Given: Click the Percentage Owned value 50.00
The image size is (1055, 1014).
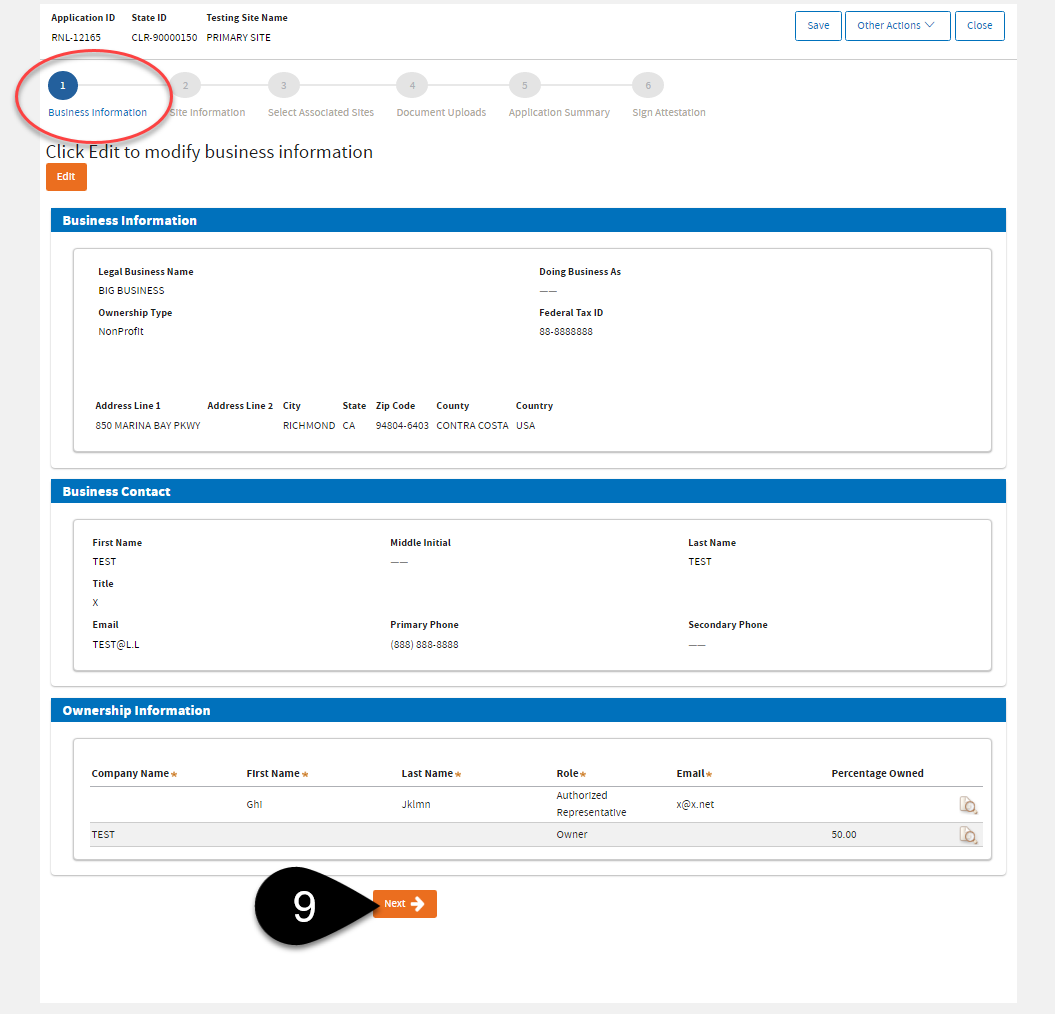Looking at the screenshot, I should (x=844, y=834).
